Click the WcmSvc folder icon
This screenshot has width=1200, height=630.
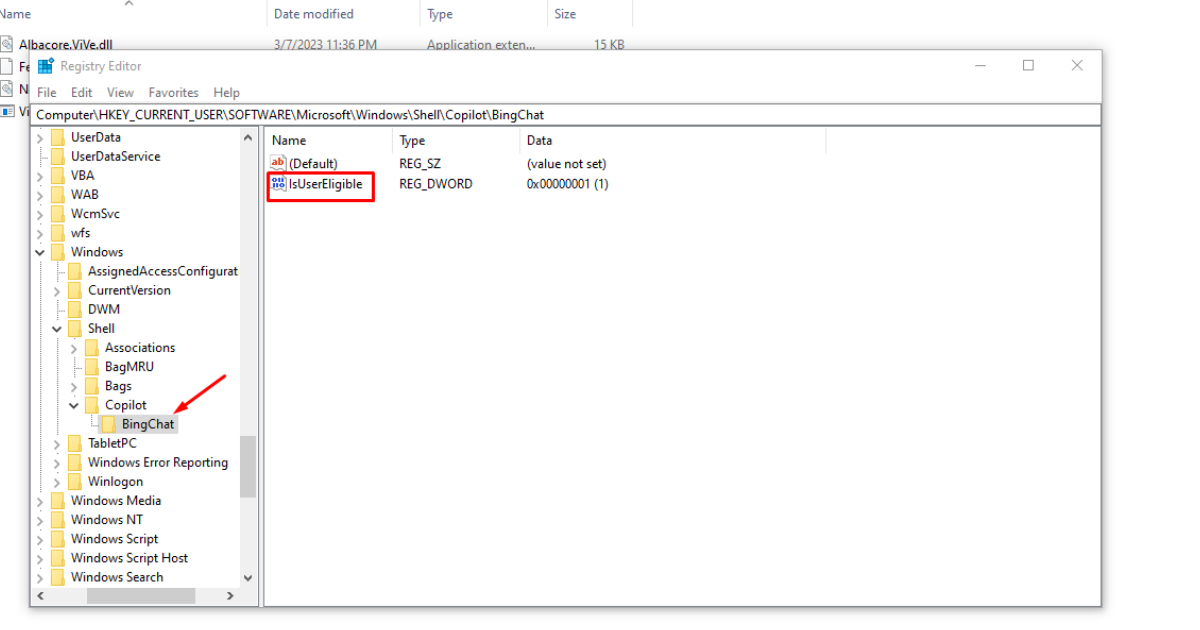coord(58,213)
